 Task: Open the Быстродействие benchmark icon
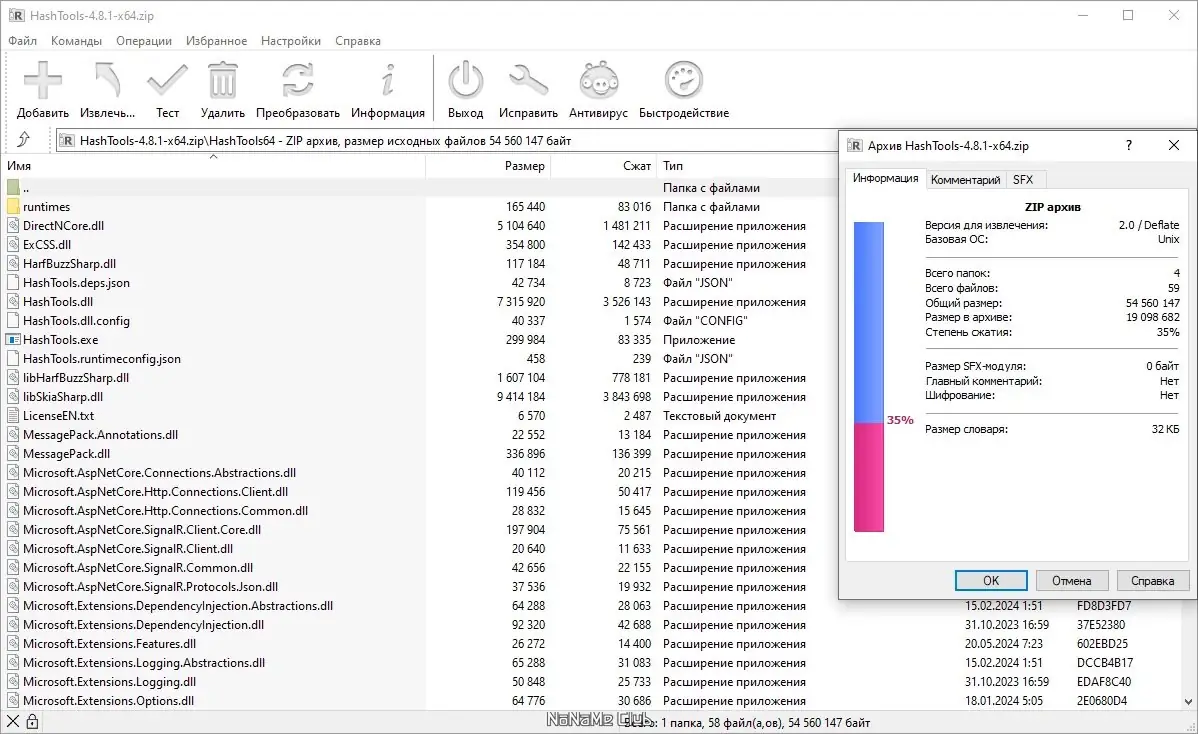tap(684, 80)
